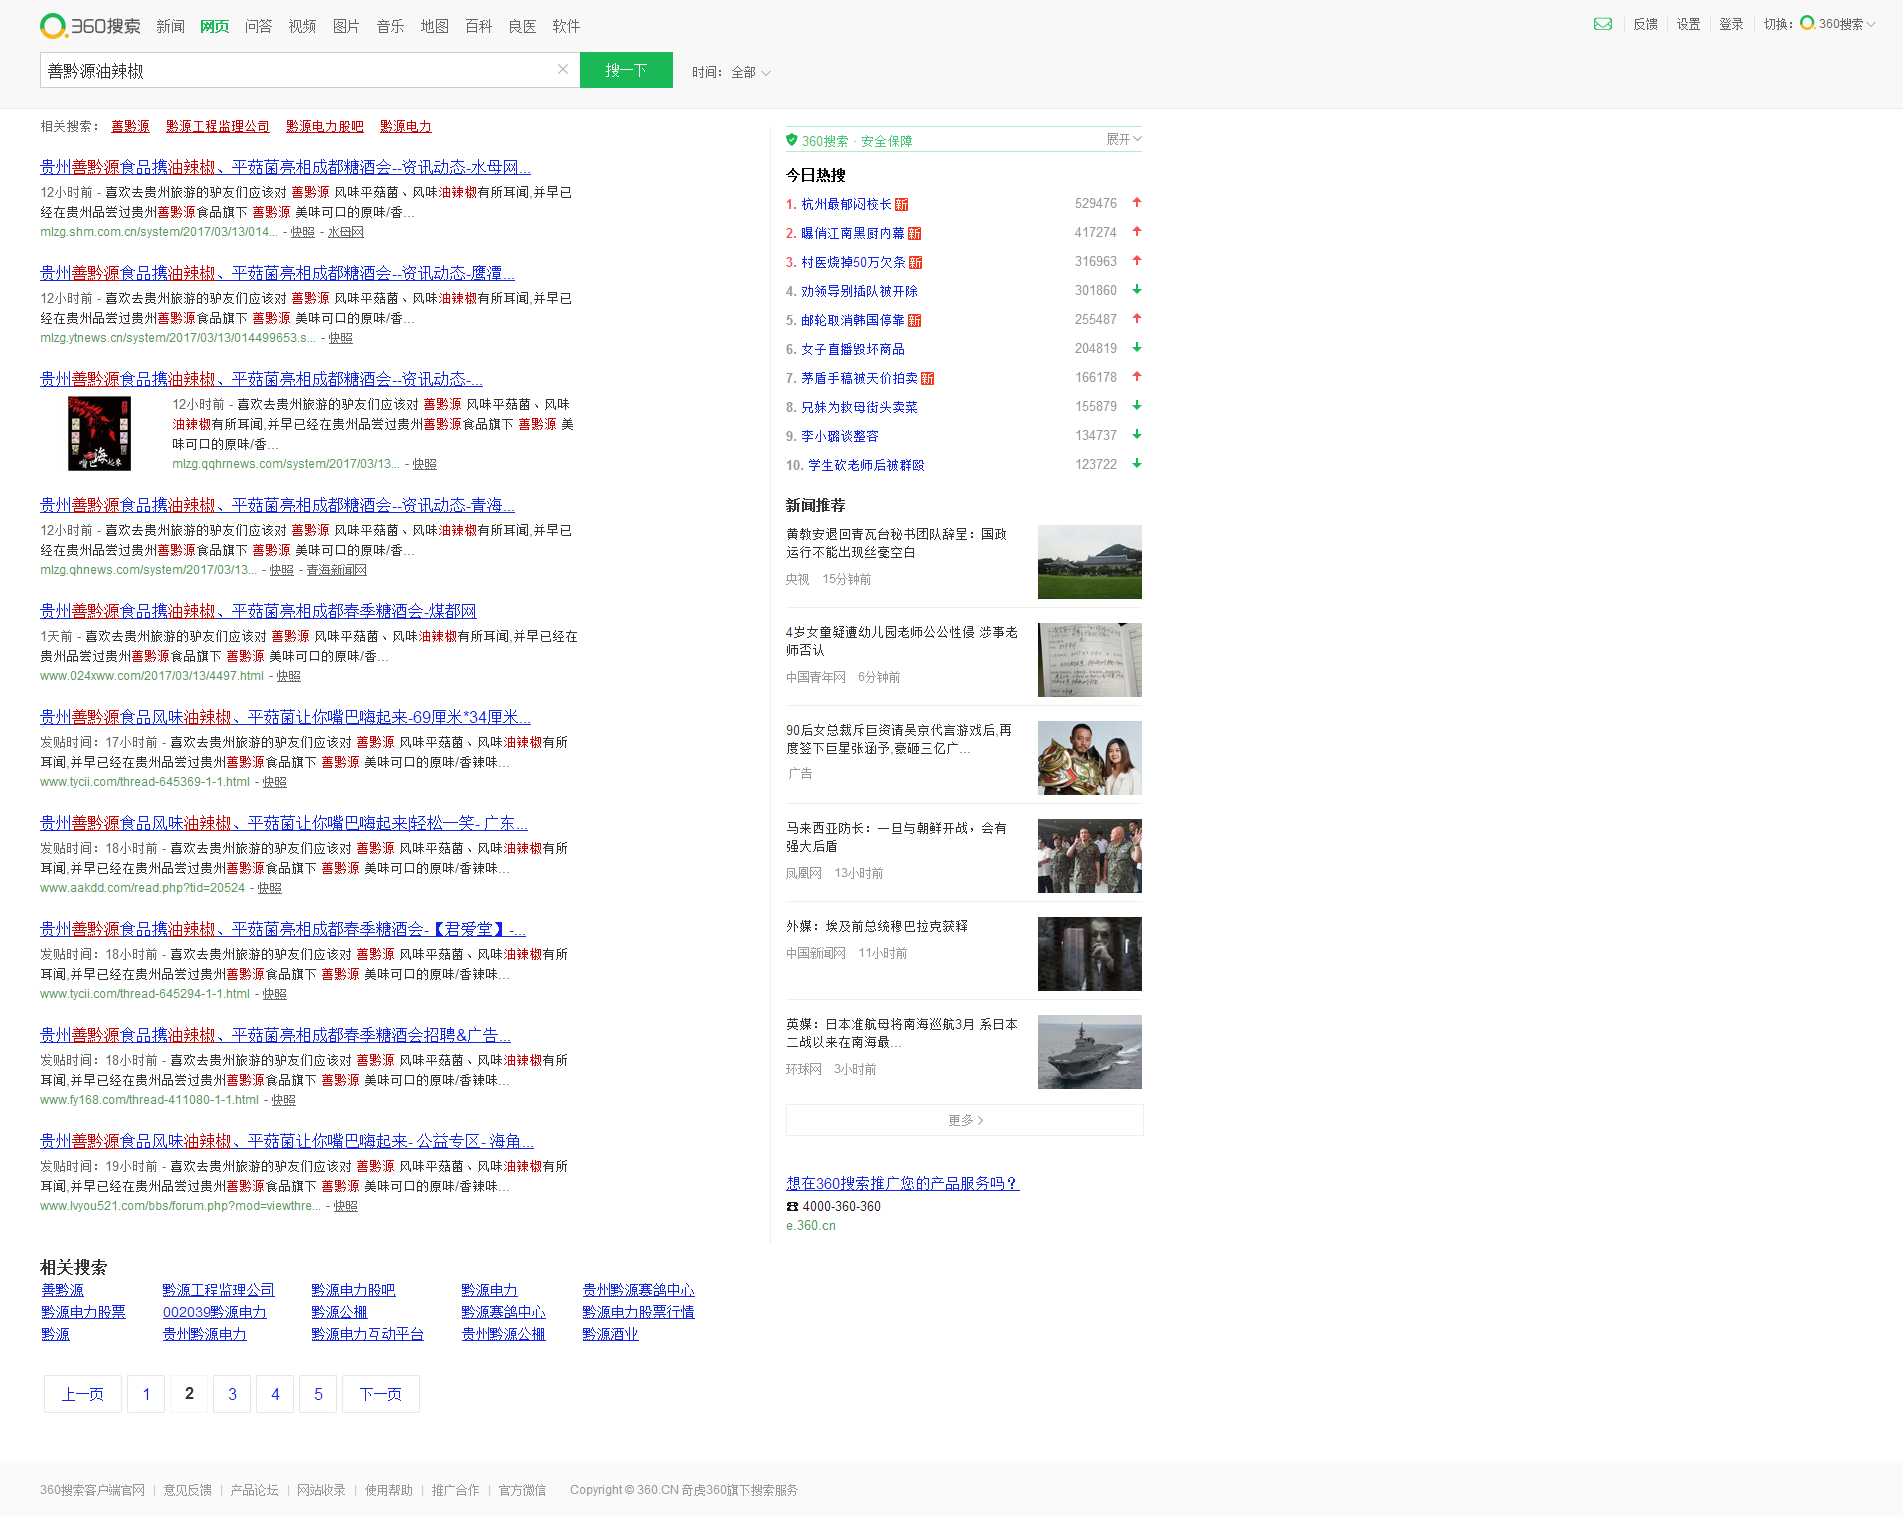Expand more news with 更多
This screenshot has width=1903, height=1516.
point(964,1120)
